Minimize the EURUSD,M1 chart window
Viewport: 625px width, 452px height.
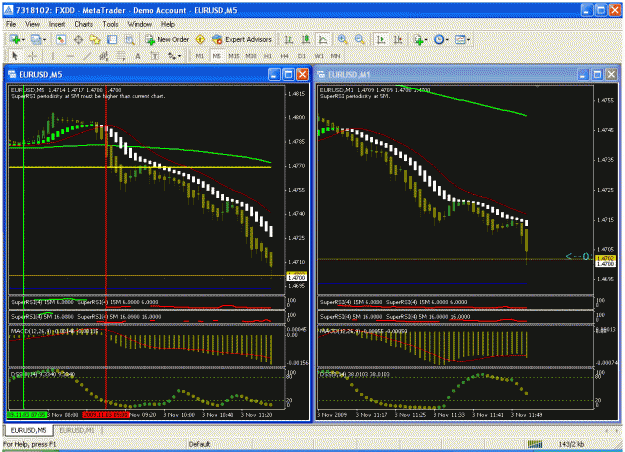tap(583, 75)
